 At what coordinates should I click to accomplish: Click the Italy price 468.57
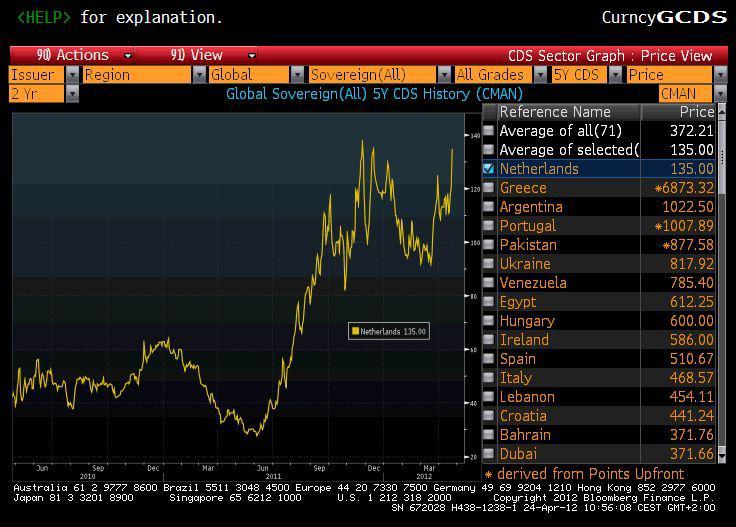[x=691, y=378]
